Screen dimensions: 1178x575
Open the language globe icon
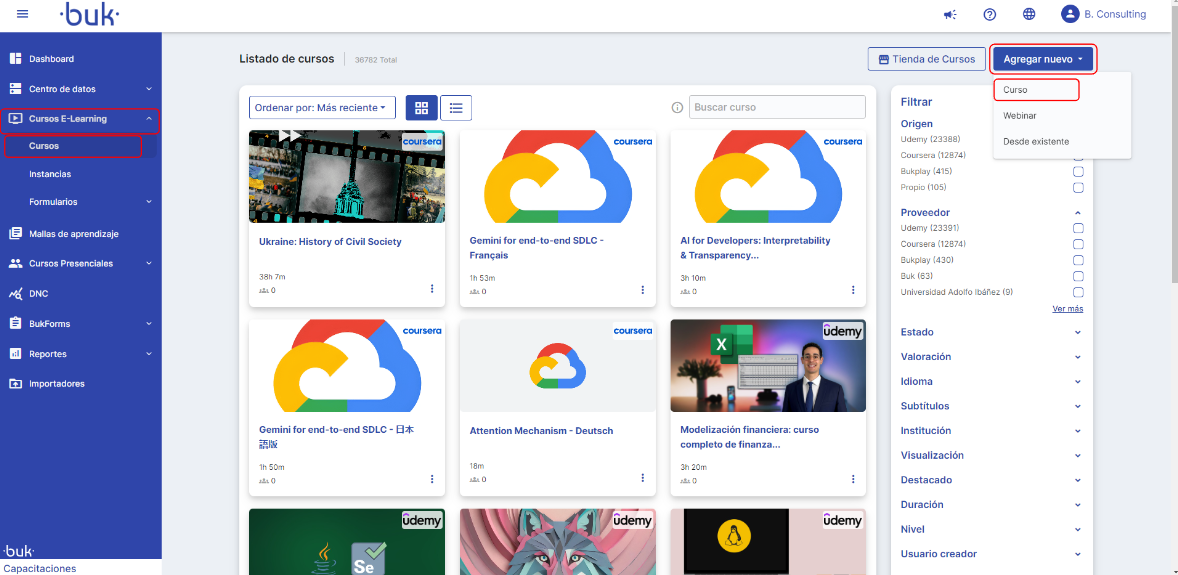[x=1029, y=14]
